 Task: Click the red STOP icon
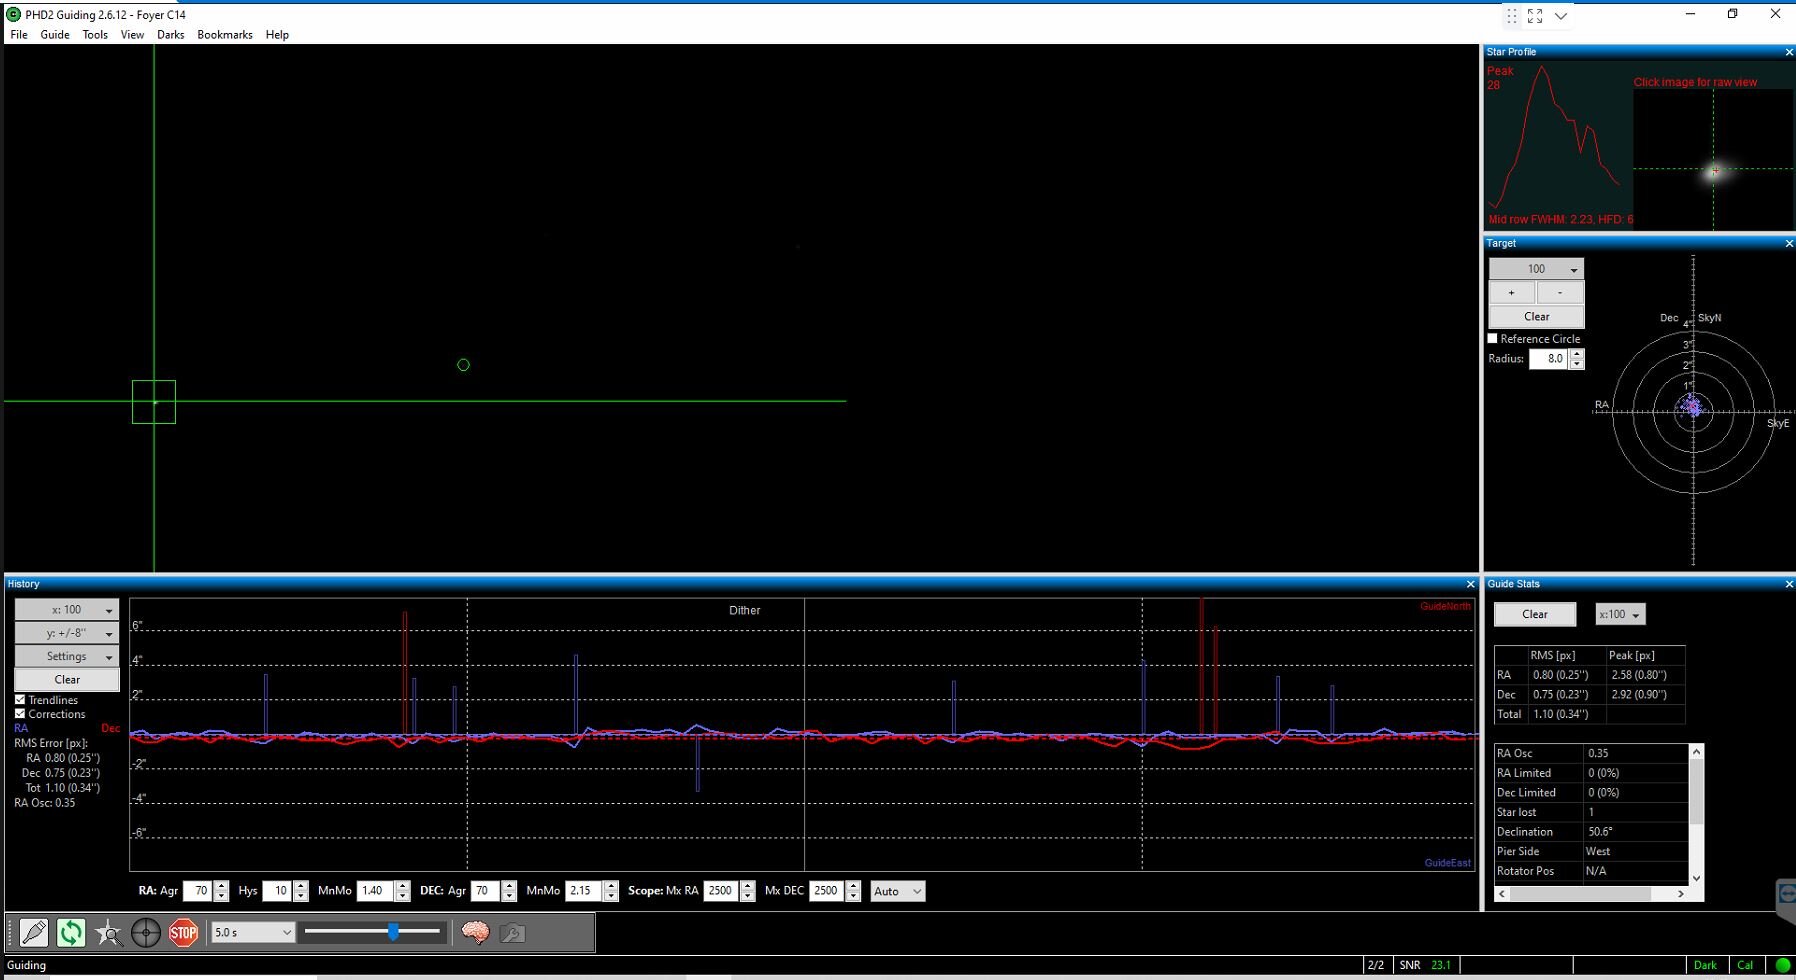pos(183,933)
